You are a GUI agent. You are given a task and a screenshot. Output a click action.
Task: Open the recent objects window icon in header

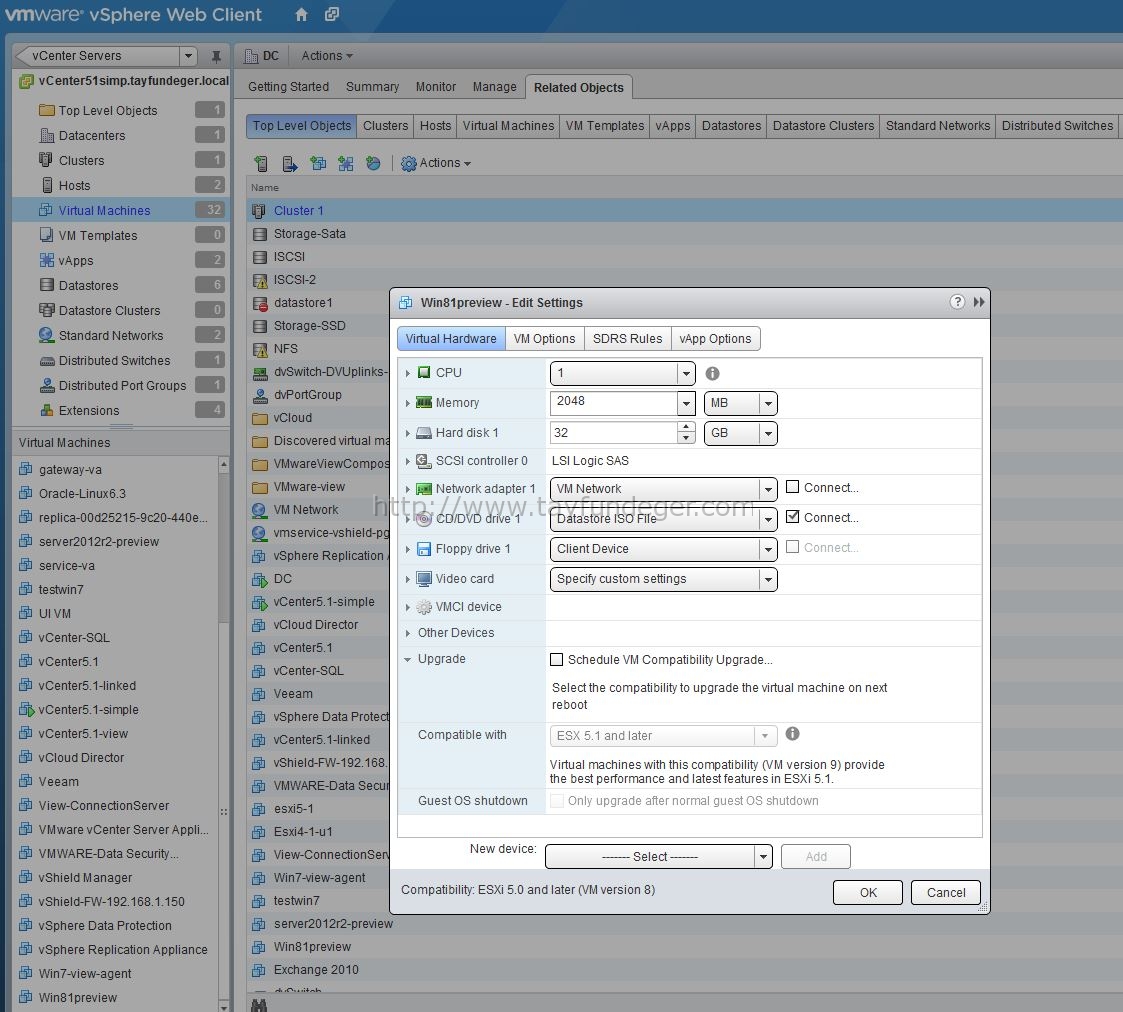(x=332, y=14)
